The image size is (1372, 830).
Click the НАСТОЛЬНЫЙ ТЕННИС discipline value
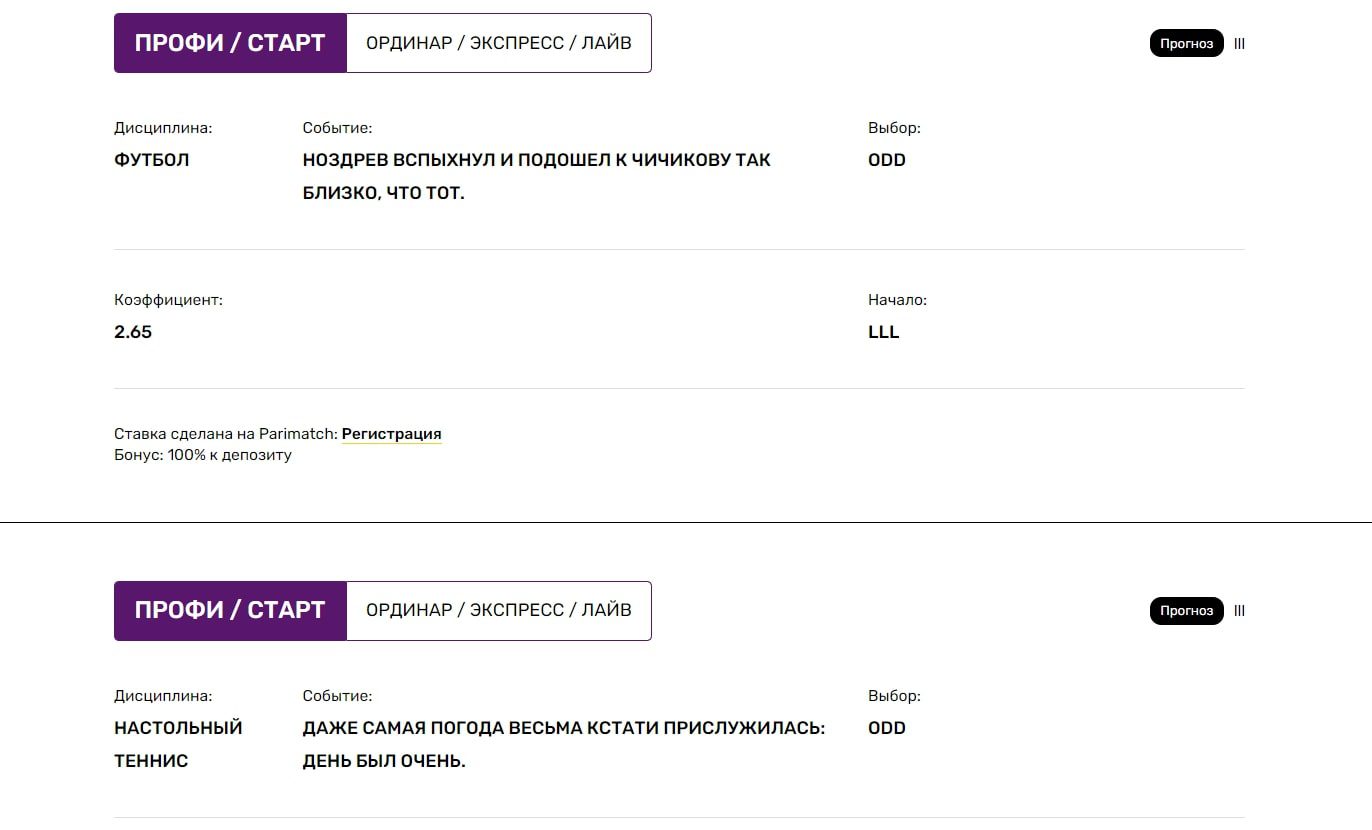[x=178, y=744]
